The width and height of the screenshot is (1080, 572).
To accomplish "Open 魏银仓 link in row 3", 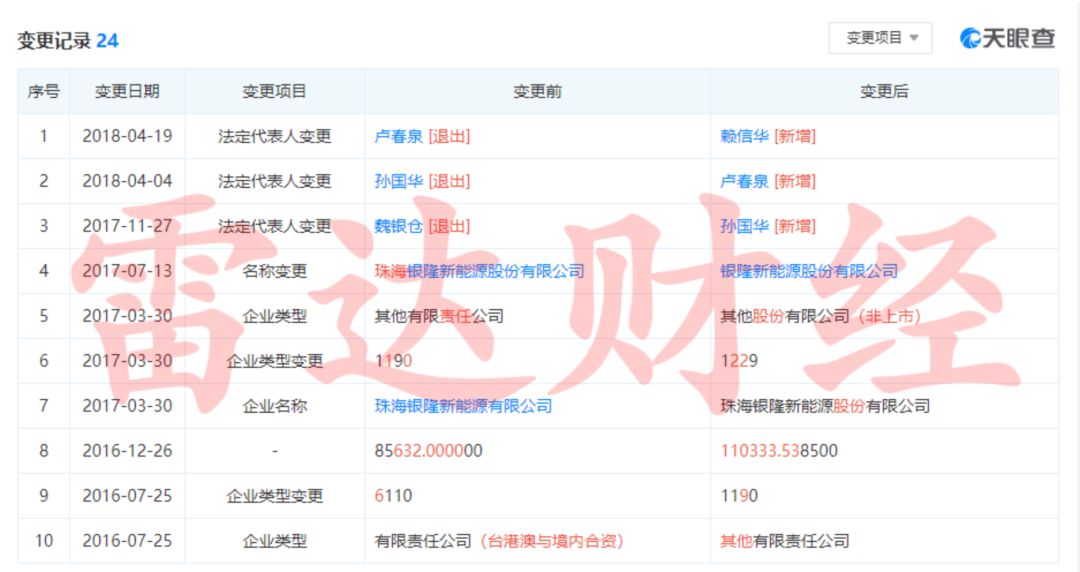I will pyautogui.click(x=398, y=226).
